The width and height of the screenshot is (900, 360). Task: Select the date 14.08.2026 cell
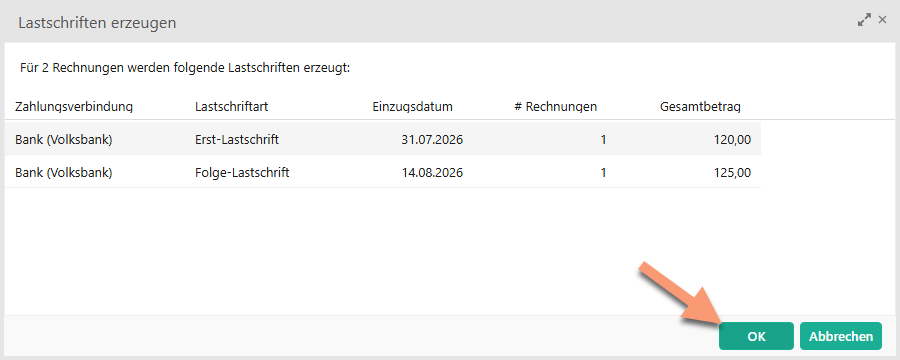click(x=432, y=172)
